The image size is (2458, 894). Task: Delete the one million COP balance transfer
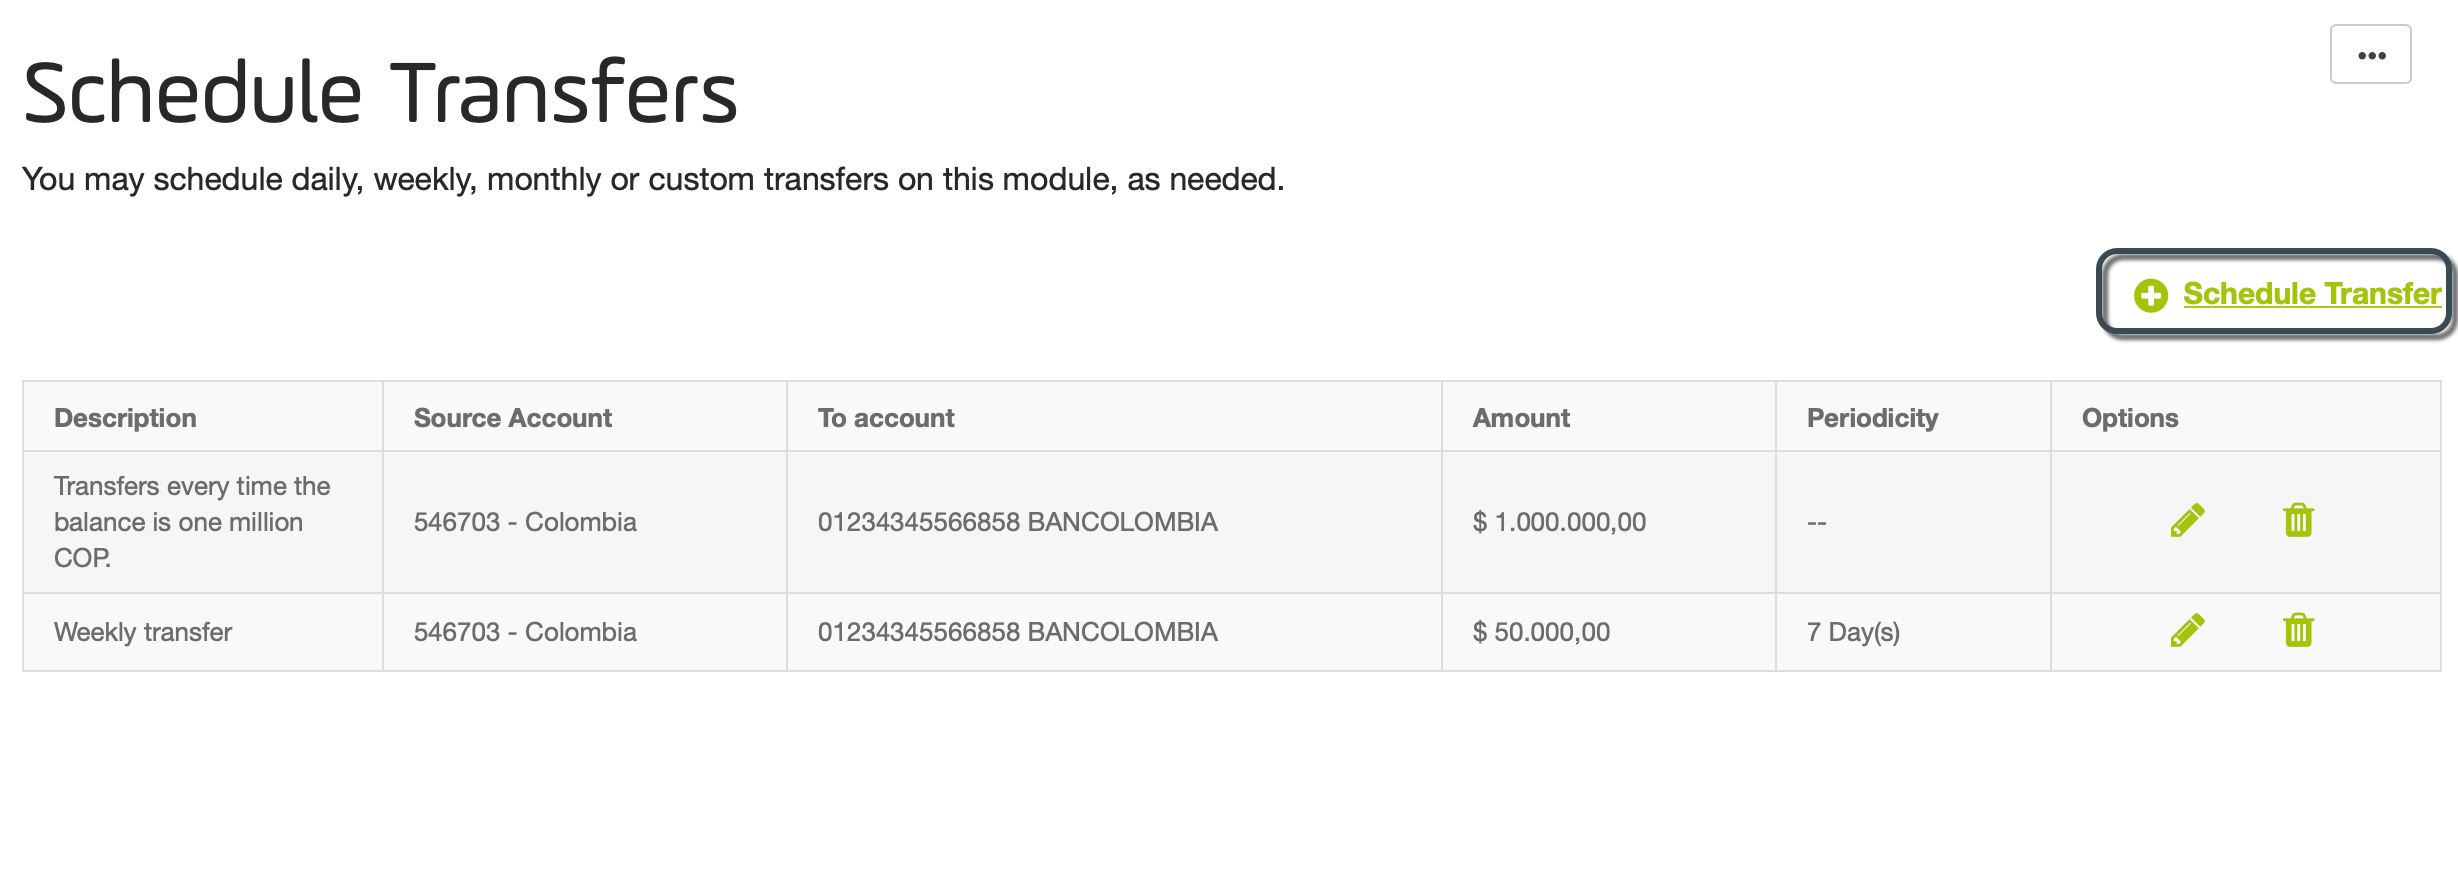pyautogui.click(x=2298, y=520)
